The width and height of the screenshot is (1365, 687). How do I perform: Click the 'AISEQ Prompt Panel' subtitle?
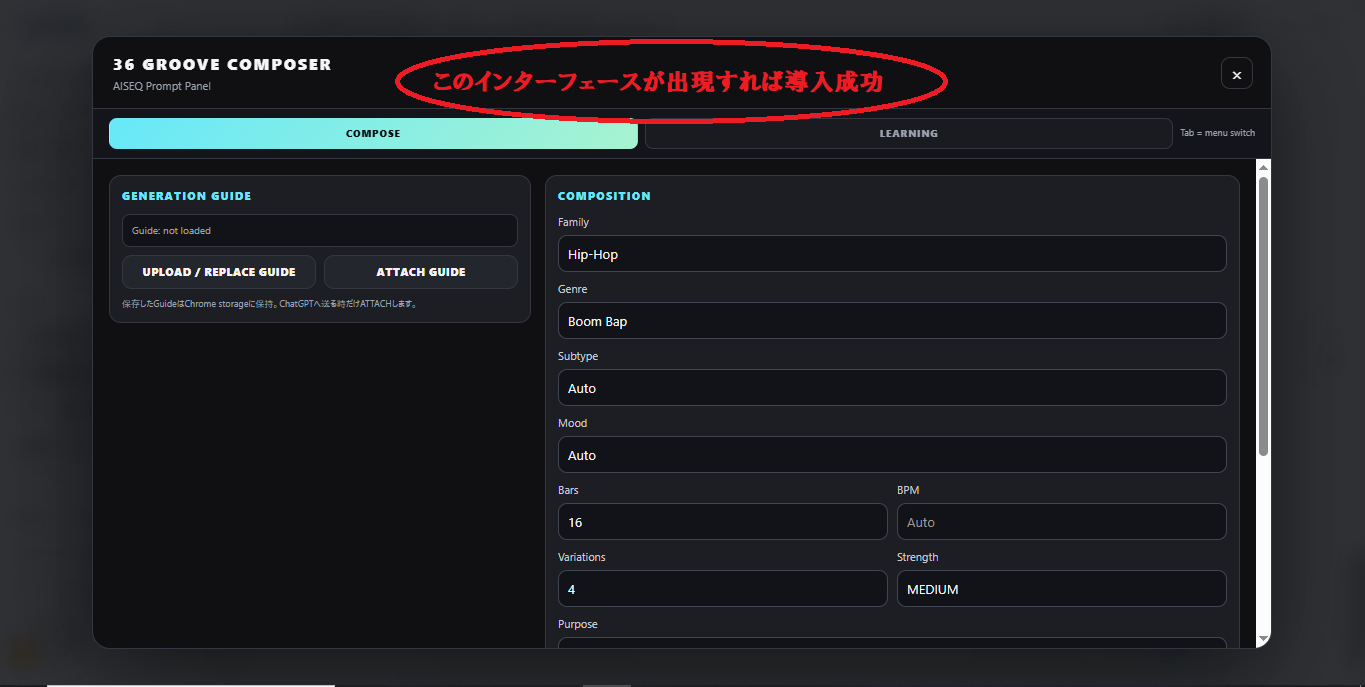click(162, 86)
